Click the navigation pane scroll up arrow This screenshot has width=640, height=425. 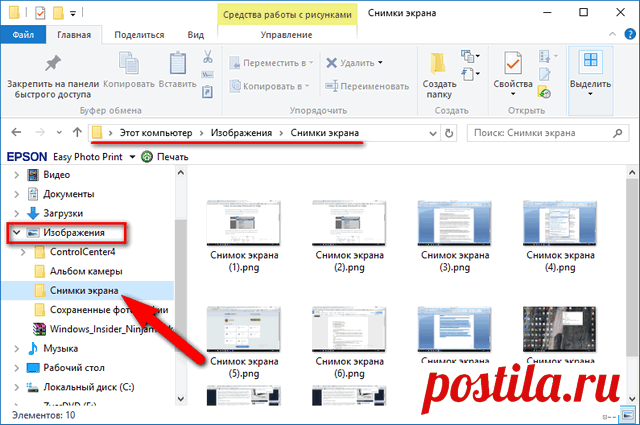(x=180, y=173)
